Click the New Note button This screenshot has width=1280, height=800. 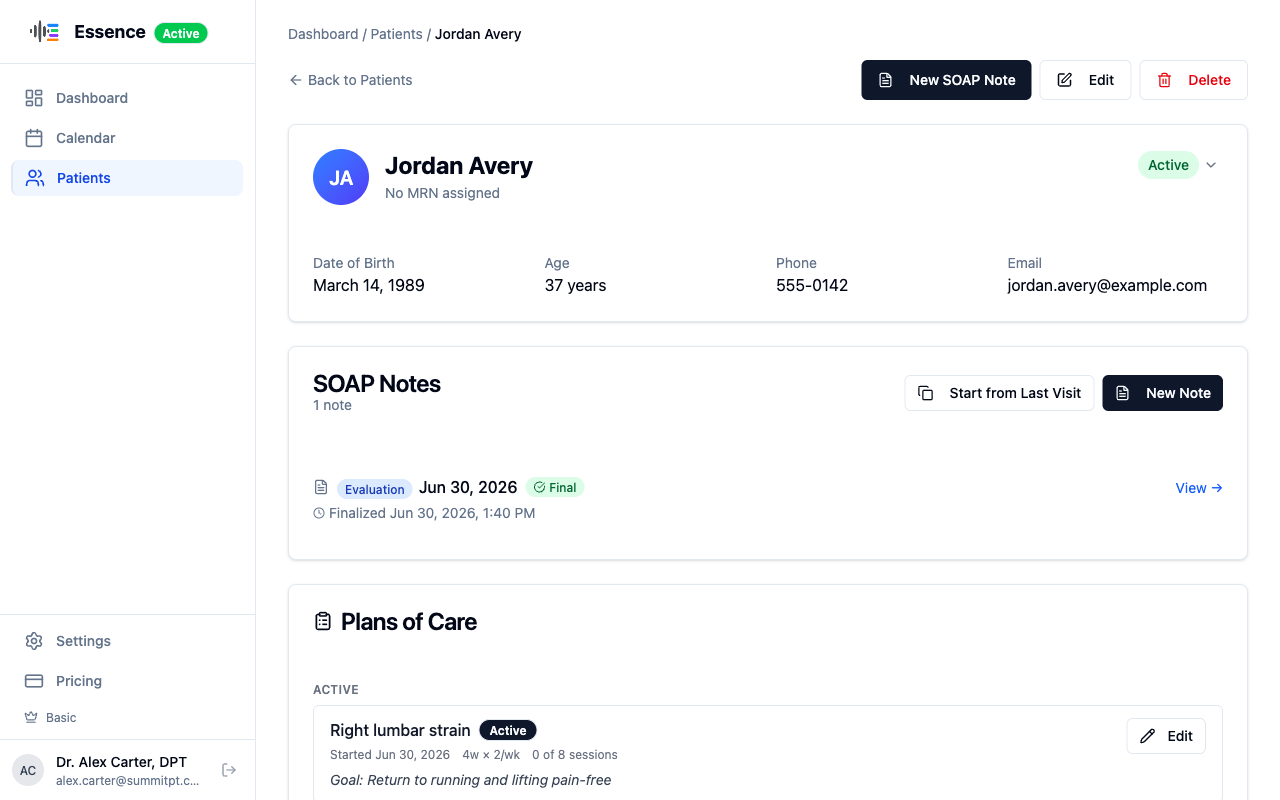1162,393
